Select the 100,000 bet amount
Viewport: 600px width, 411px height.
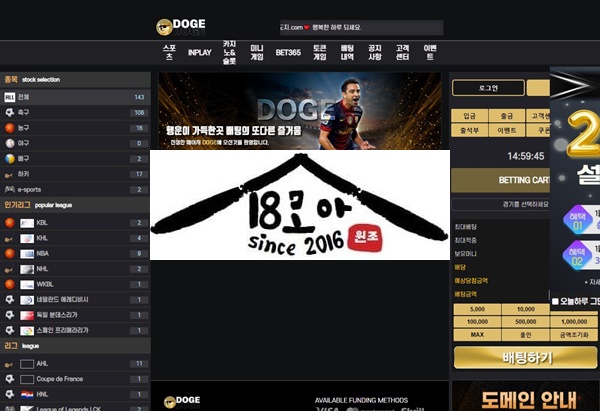point(477,322)
